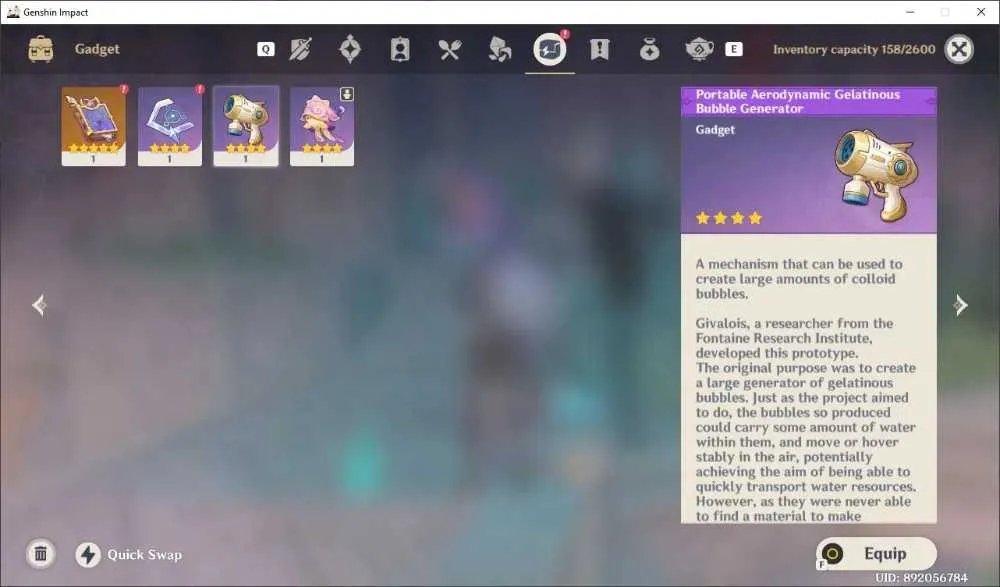Click the four-star rating in details panel
The image size is (1000, 587).
728,218
